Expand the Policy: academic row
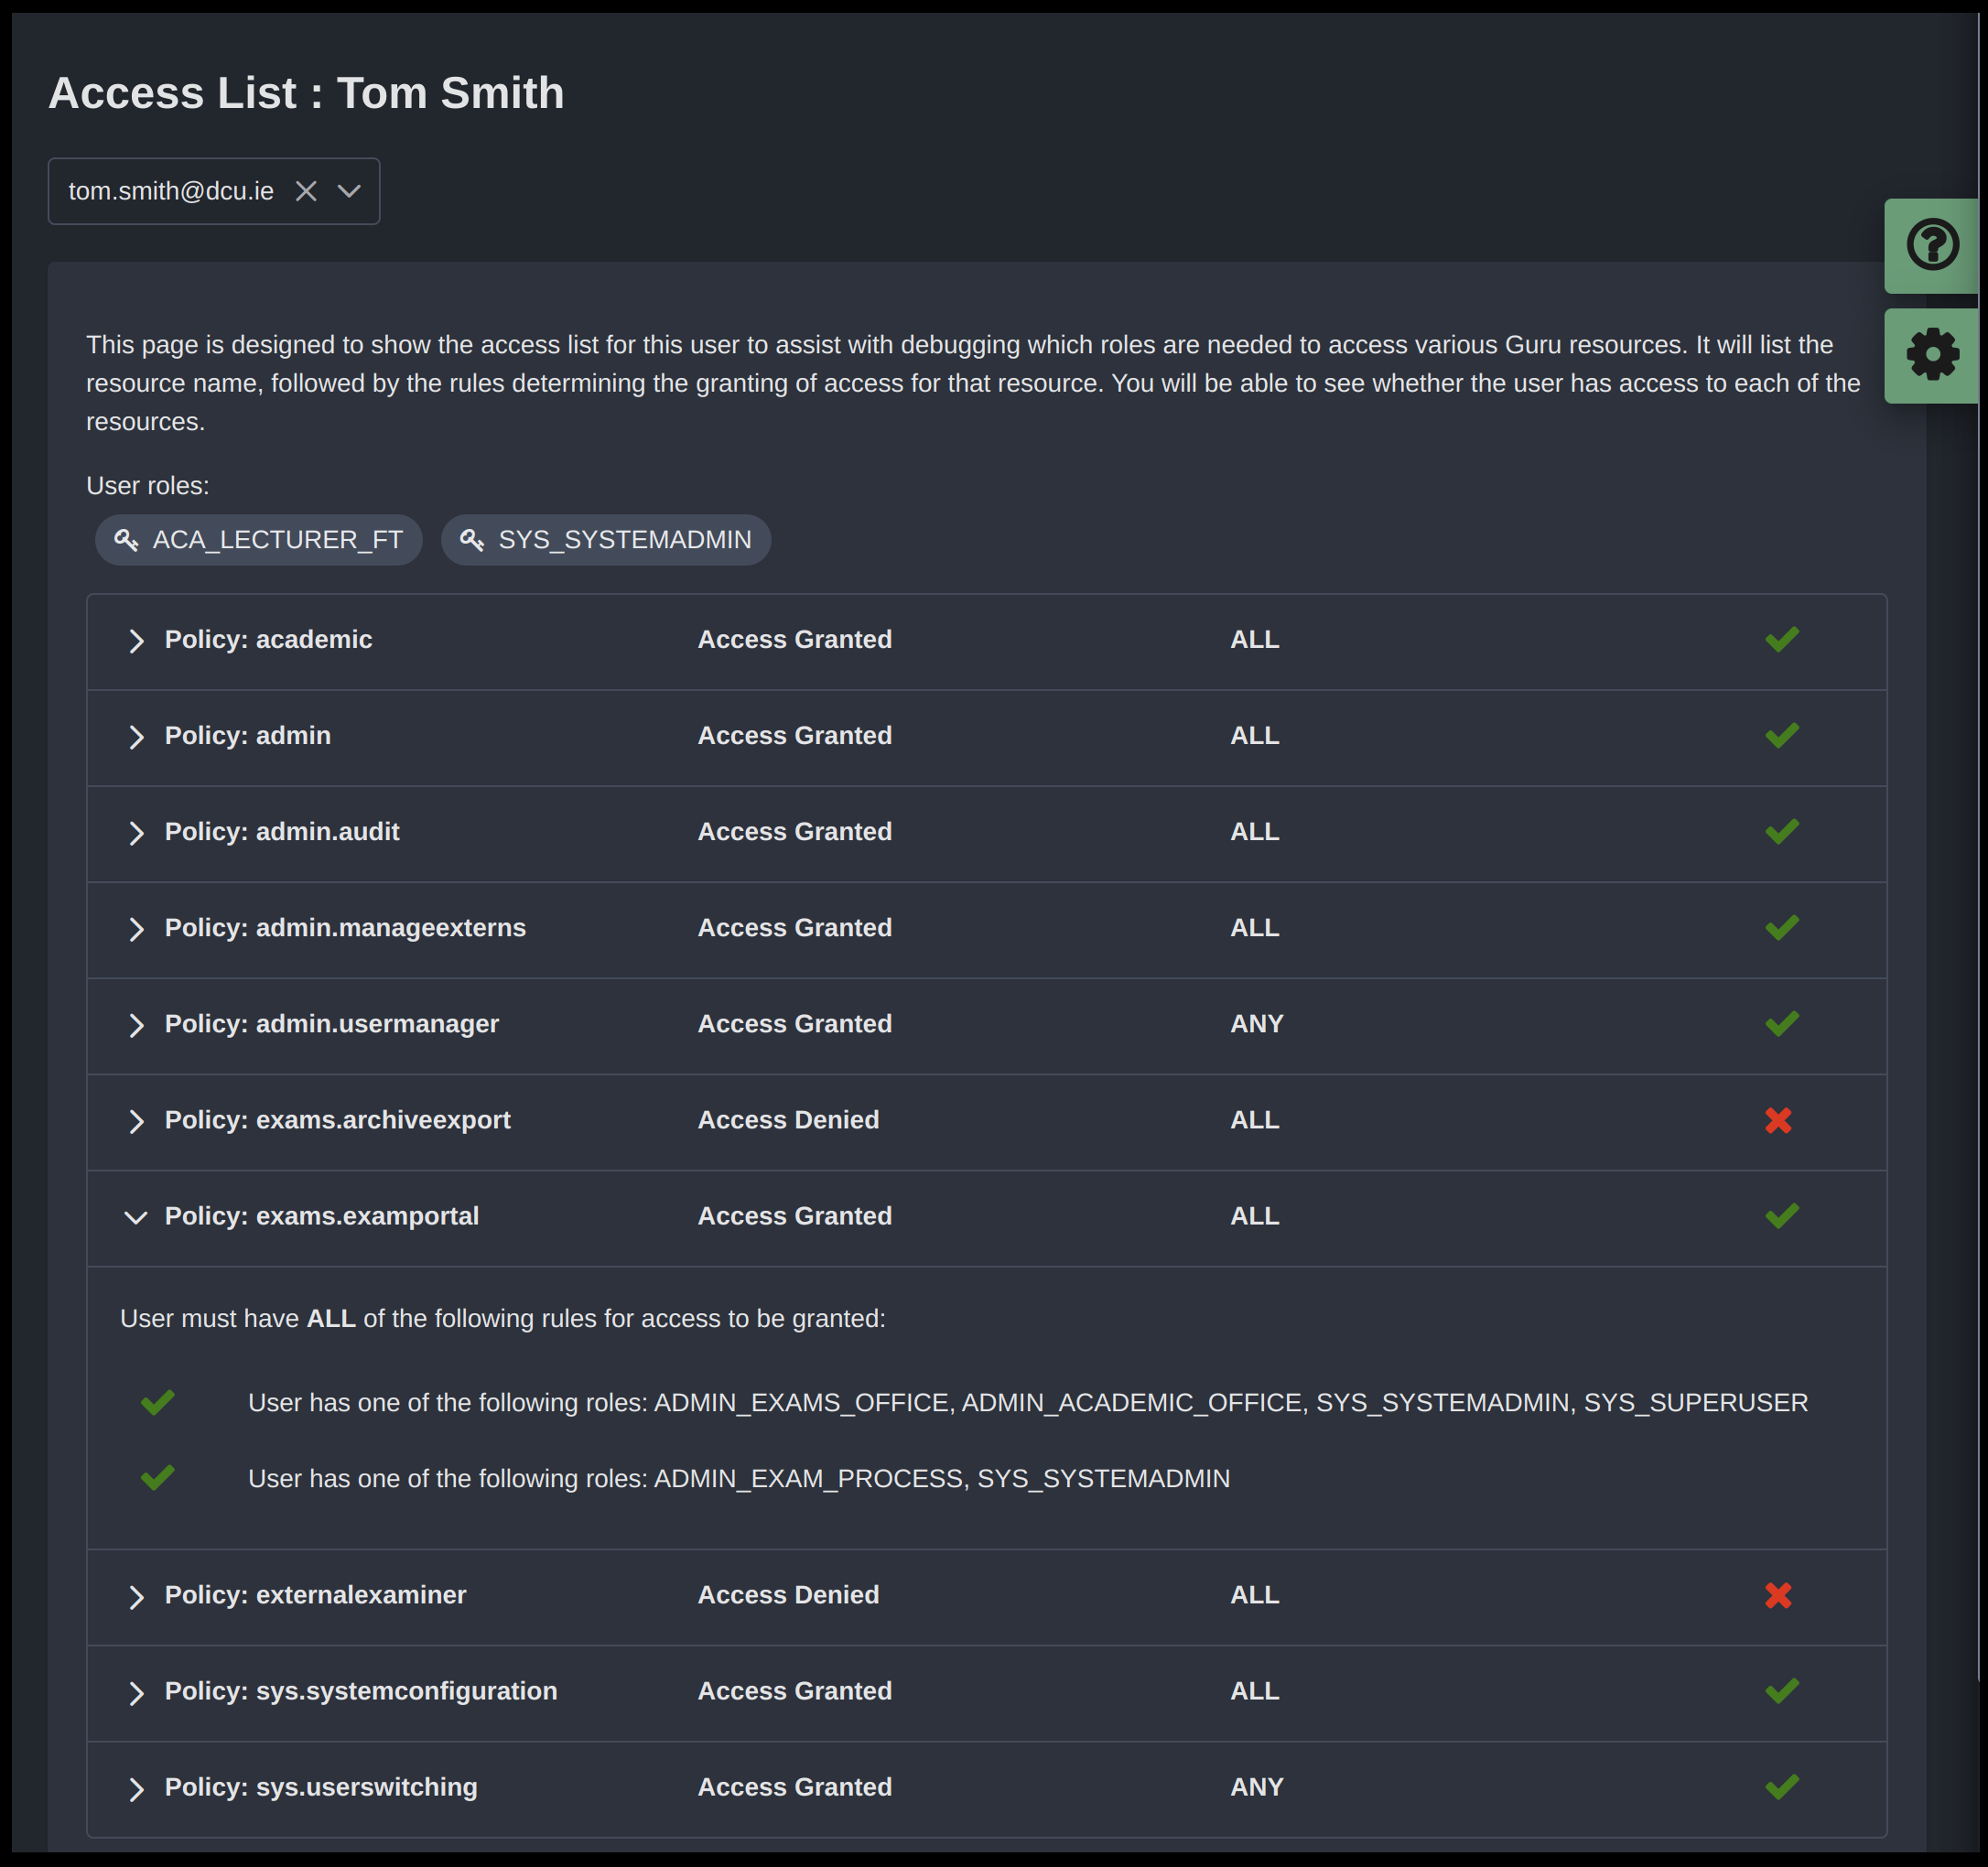This screenshot has width=1988, height=1867. 268,640
